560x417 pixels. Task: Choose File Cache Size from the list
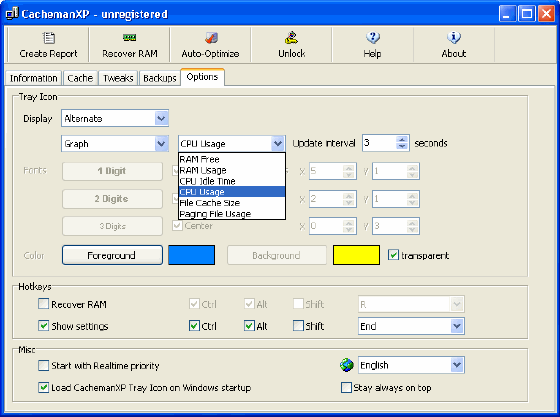pyautogui.click(x=232, y=203)
